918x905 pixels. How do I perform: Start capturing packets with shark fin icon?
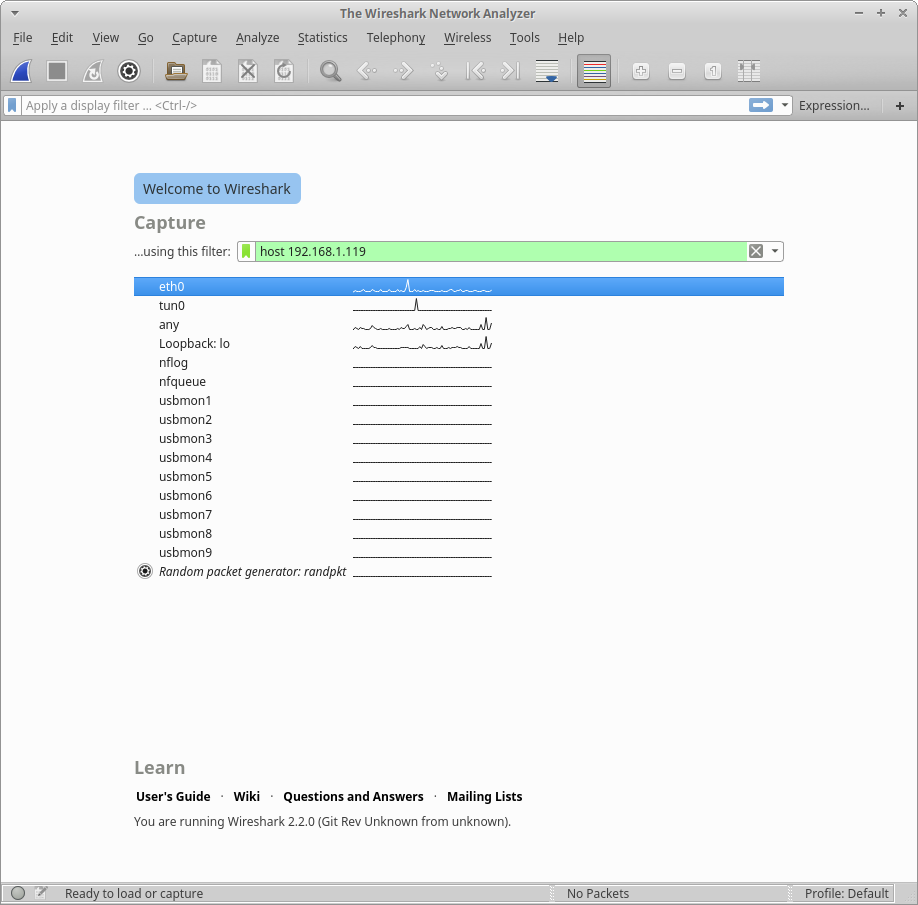[x=21, y=71]
